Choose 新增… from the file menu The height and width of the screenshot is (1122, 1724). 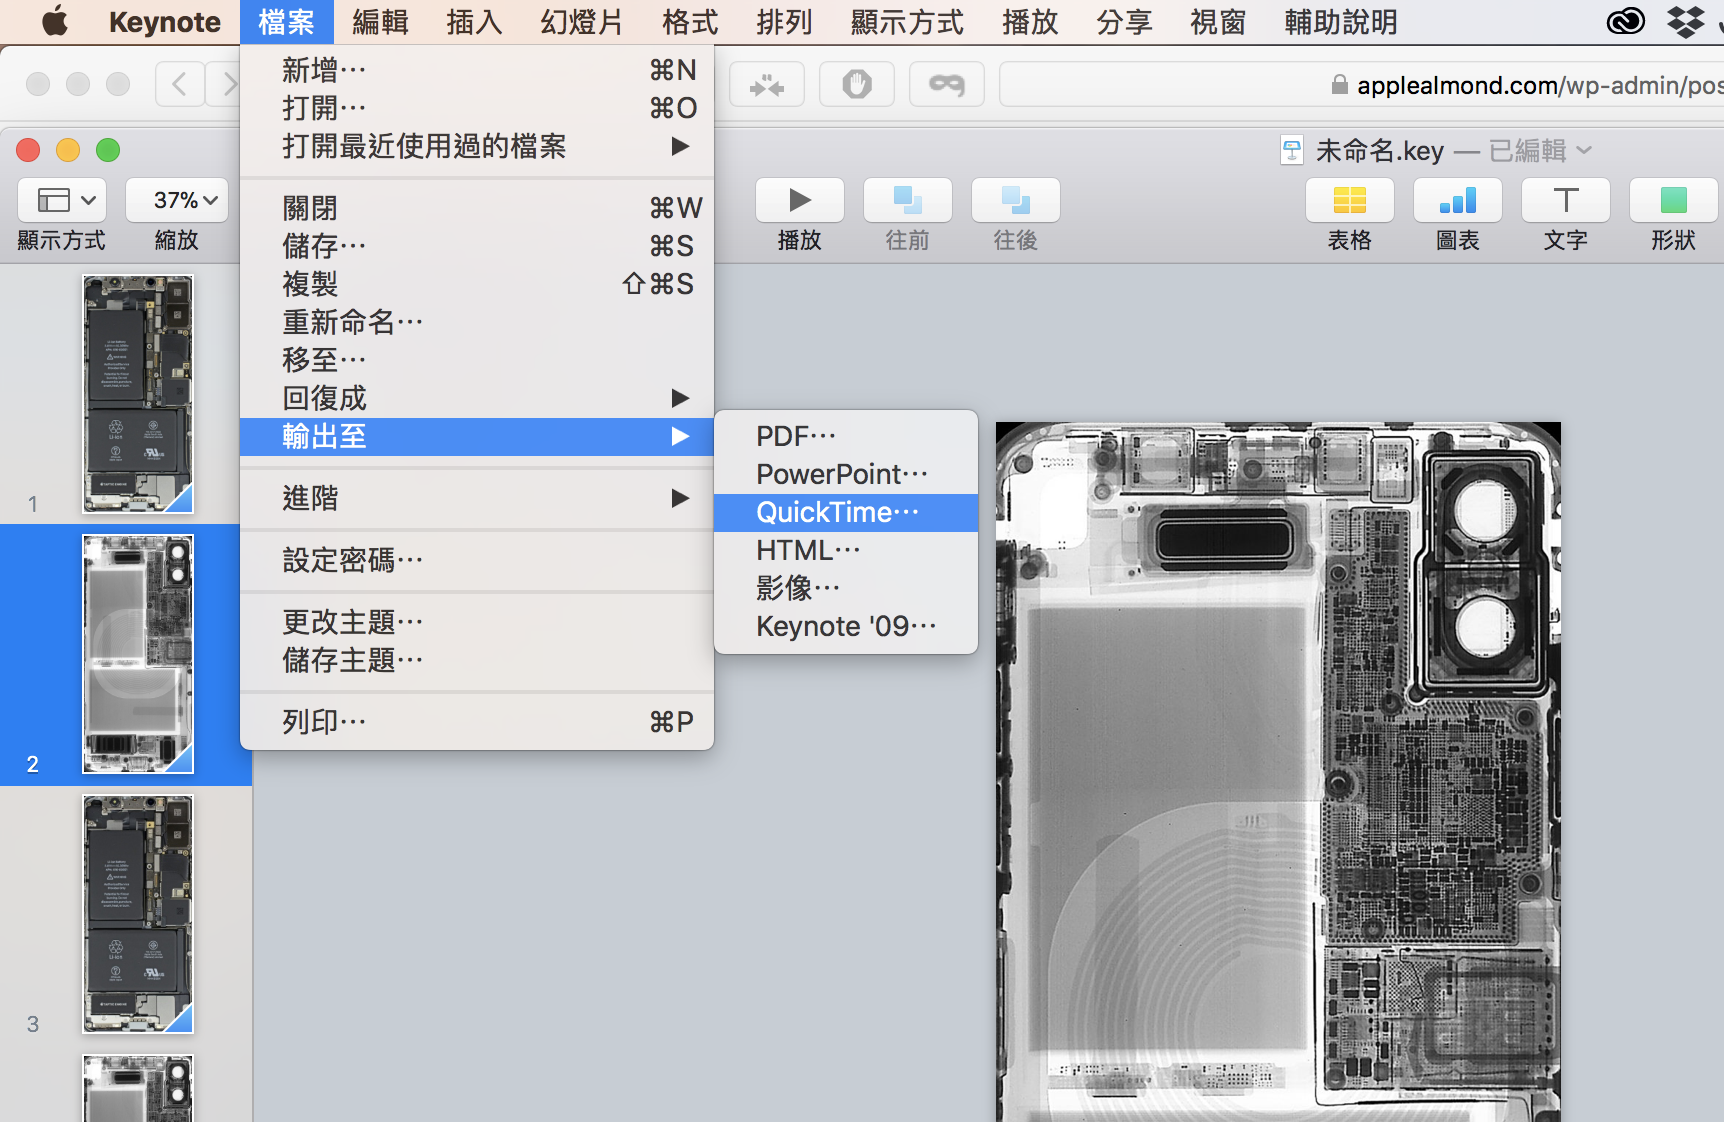(477, 70)
